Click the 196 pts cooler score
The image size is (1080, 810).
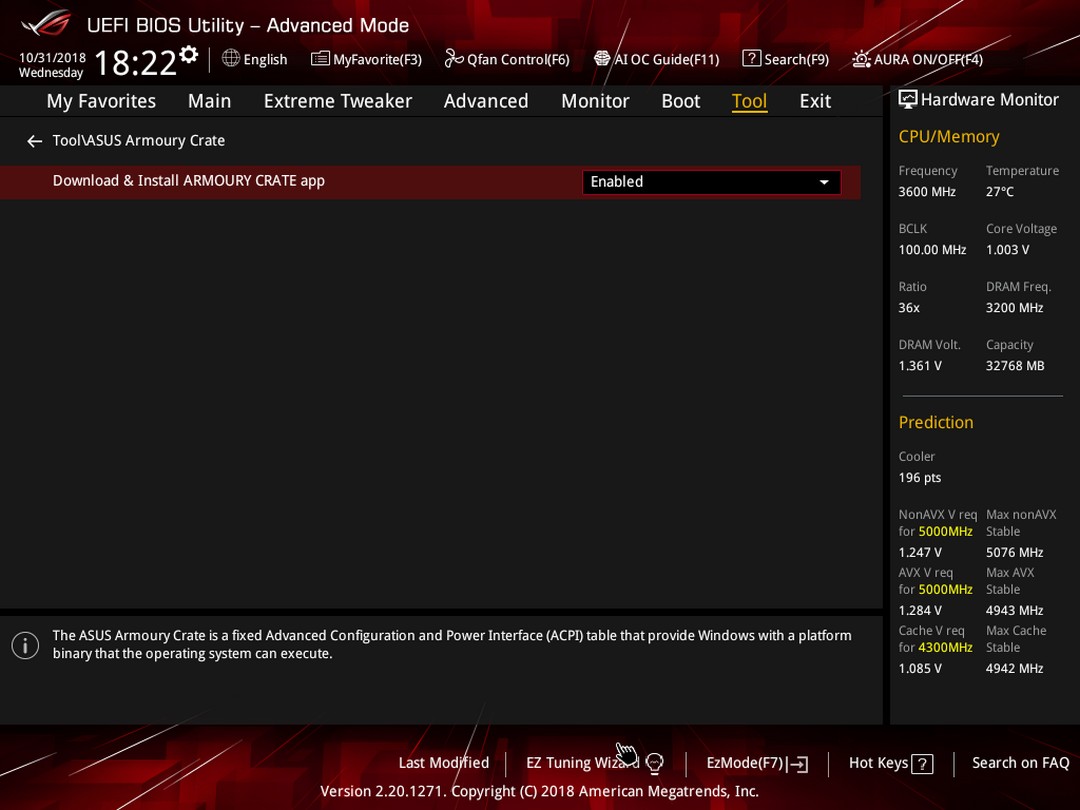coord(920,478)
